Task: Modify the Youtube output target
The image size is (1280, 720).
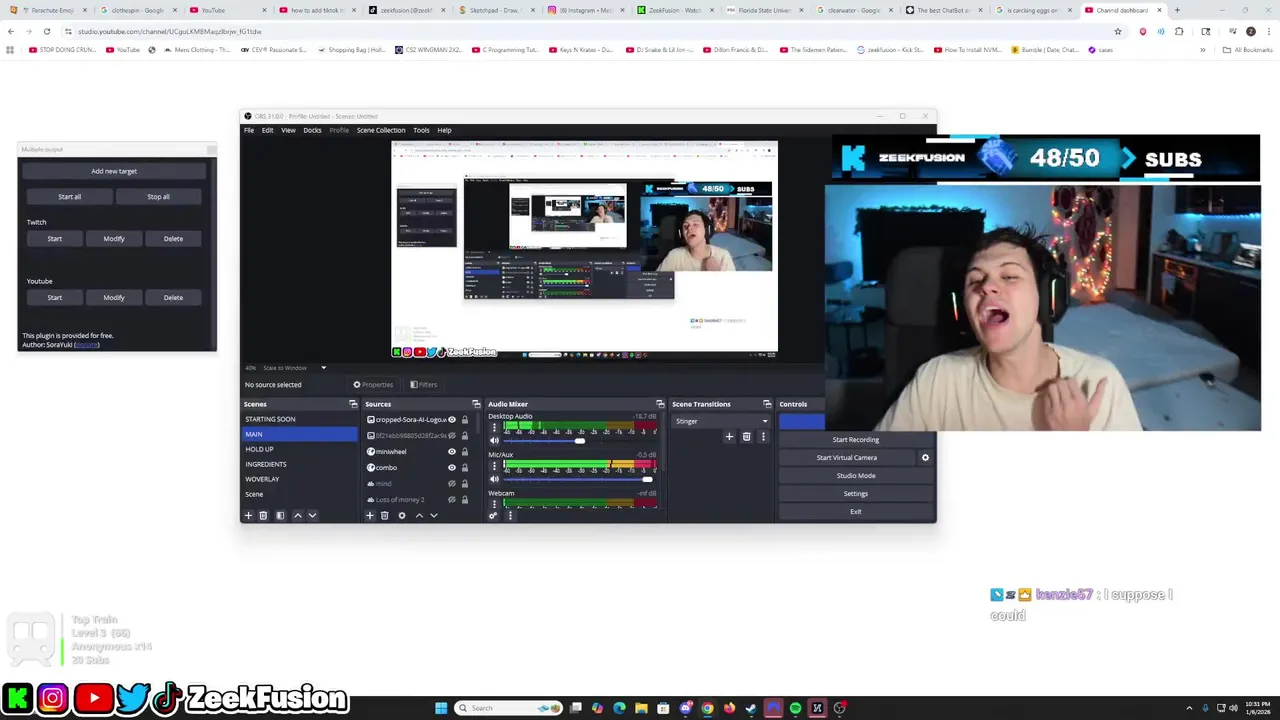Action: (114, 297)
